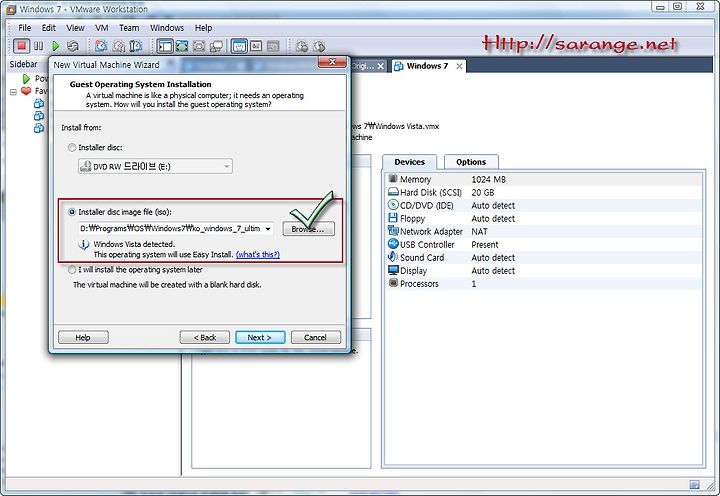Image resolution: width=720 pixels, height=496 pixels.
Task: Open the Team menu
Action: [129, 28]
